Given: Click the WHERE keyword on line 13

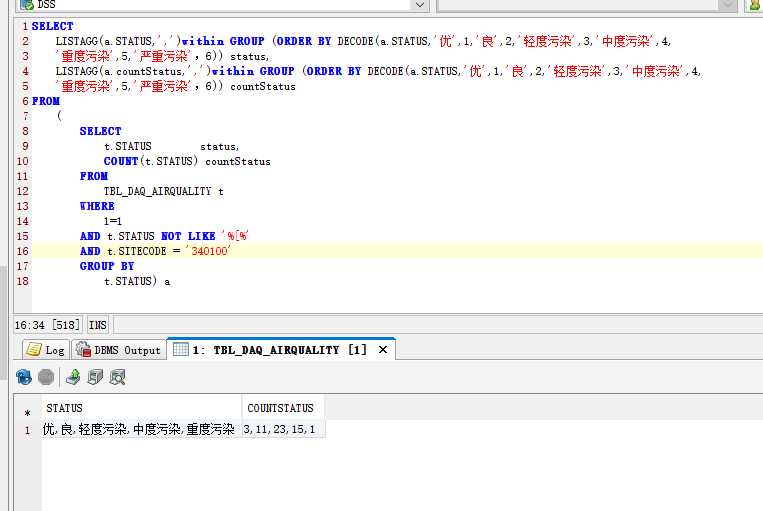Looking at the screenshot, I should pyautogui.click(x=97, y=206).
